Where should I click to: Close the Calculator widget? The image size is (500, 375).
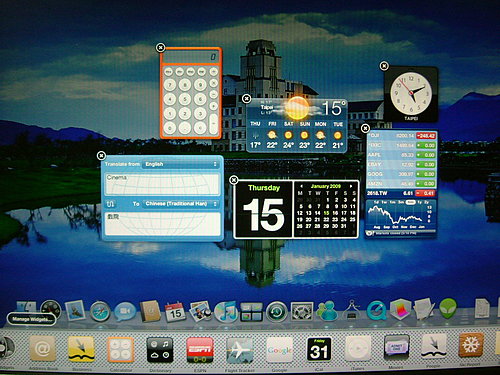tap(160, 48)
